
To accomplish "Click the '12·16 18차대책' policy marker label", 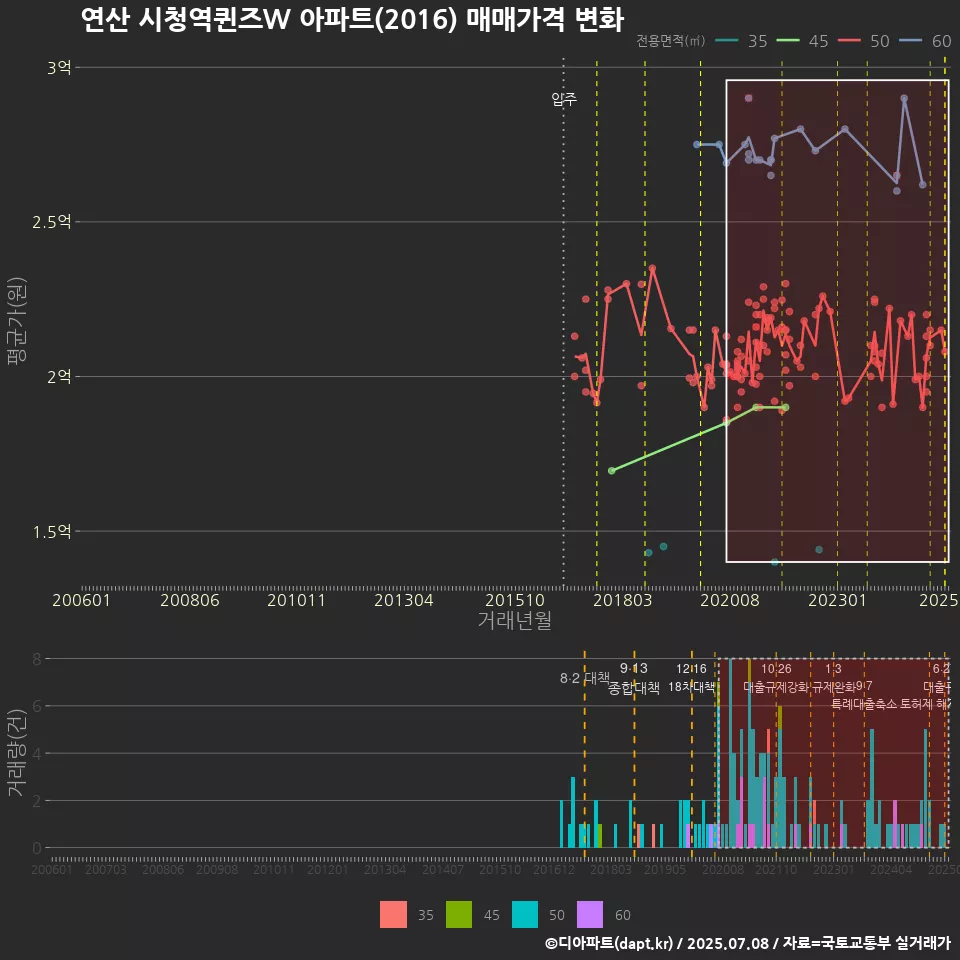I will pyautogui.click(x=691, y=678).
